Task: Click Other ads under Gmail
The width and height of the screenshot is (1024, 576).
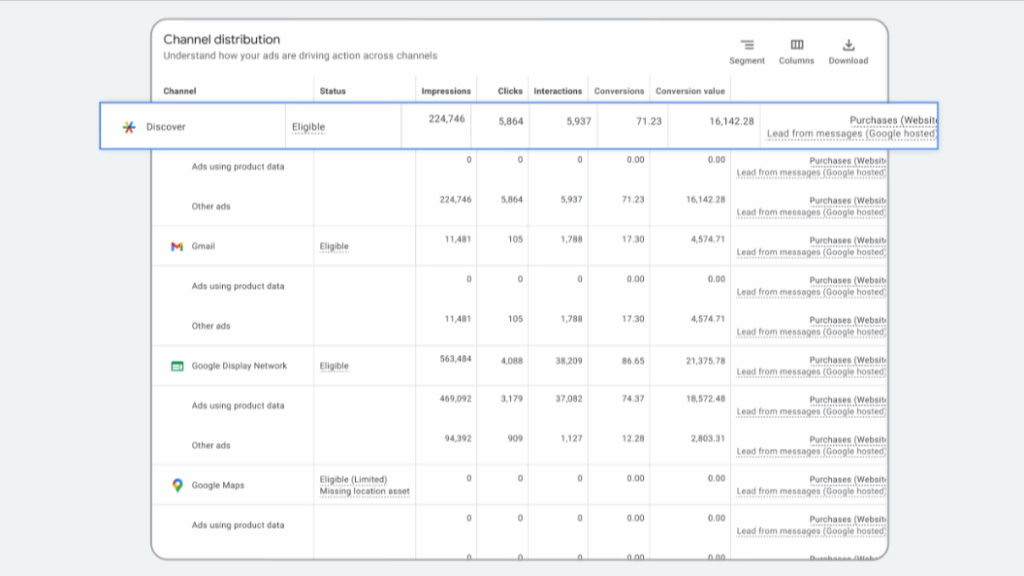Action: pos(211,326)
